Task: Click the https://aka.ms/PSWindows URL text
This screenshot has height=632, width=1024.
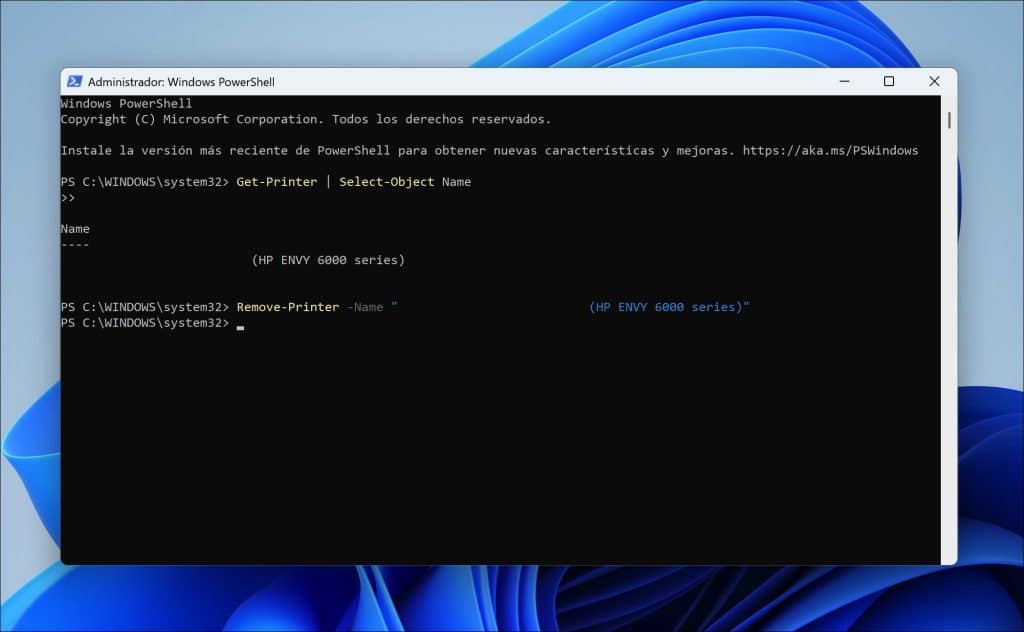Action: coord(830,151)
